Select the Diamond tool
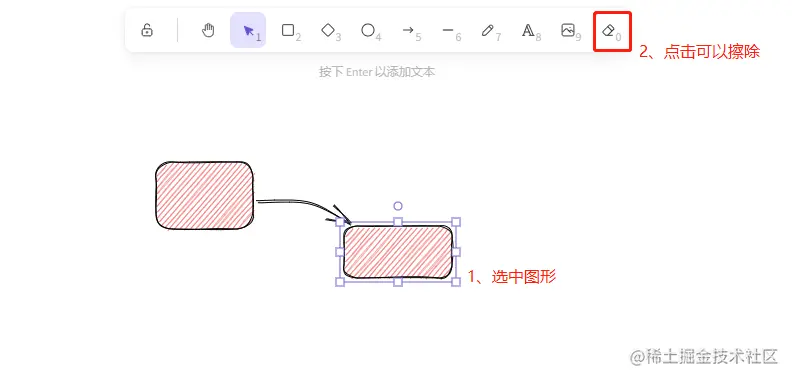The image size is (792, 380). point(328,30)
